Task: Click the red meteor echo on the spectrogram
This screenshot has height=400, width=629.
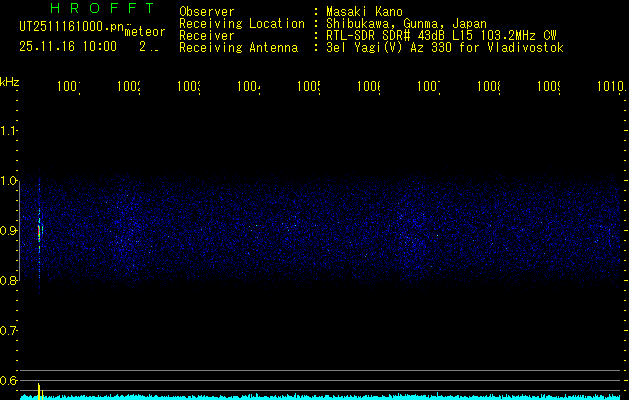Action: click(x=39, y=231)
